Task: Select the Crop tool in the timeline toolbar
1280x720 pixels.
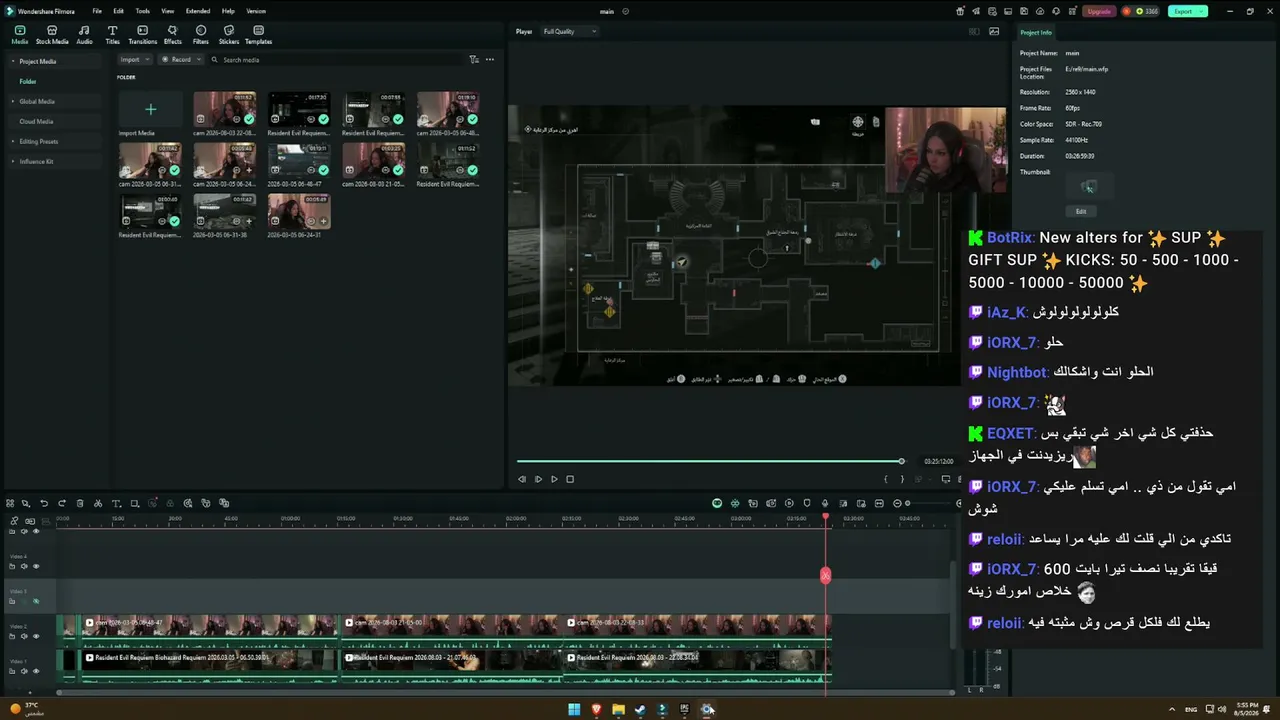Action: pyautogui.click(x=134, y=503)
